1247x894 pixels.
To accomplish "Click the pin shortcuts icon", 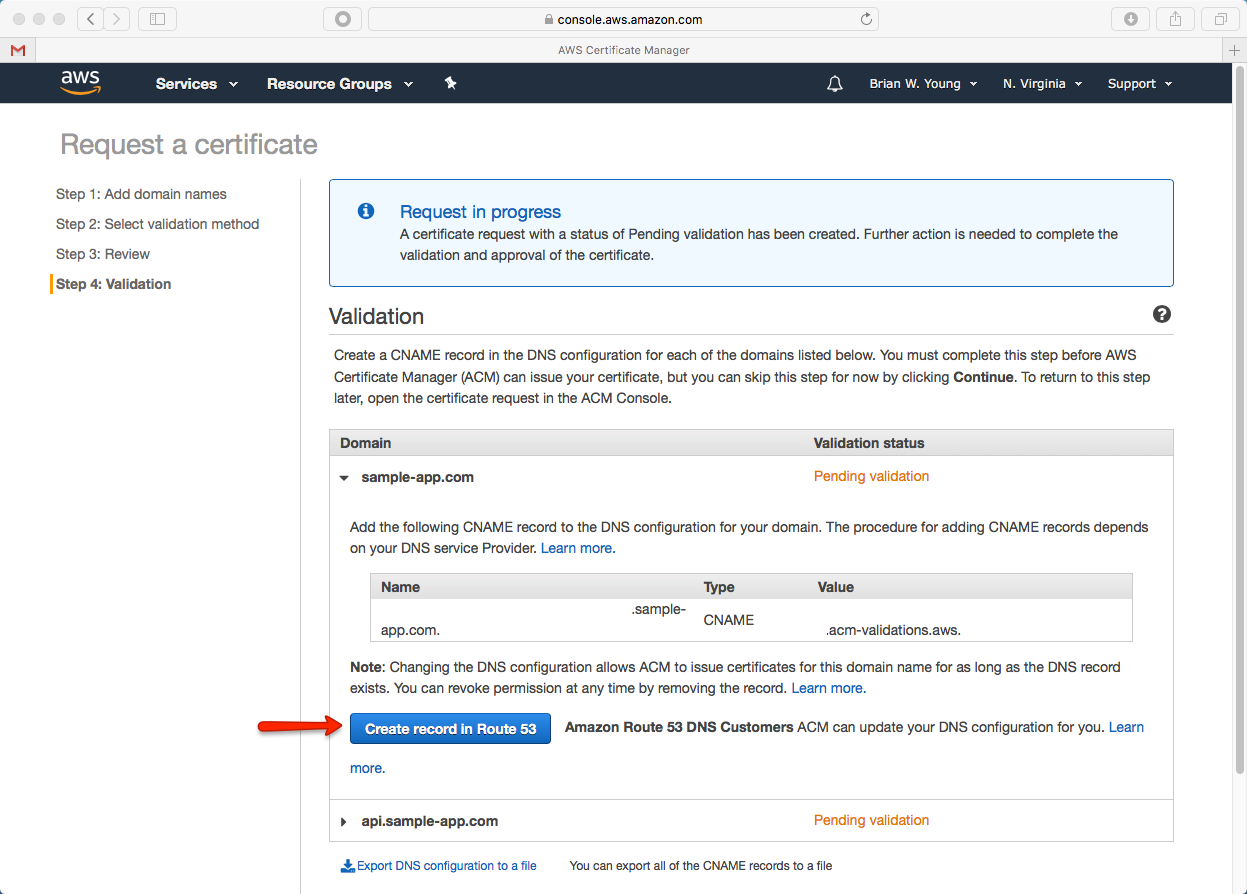I will click(x=450, y=84).
